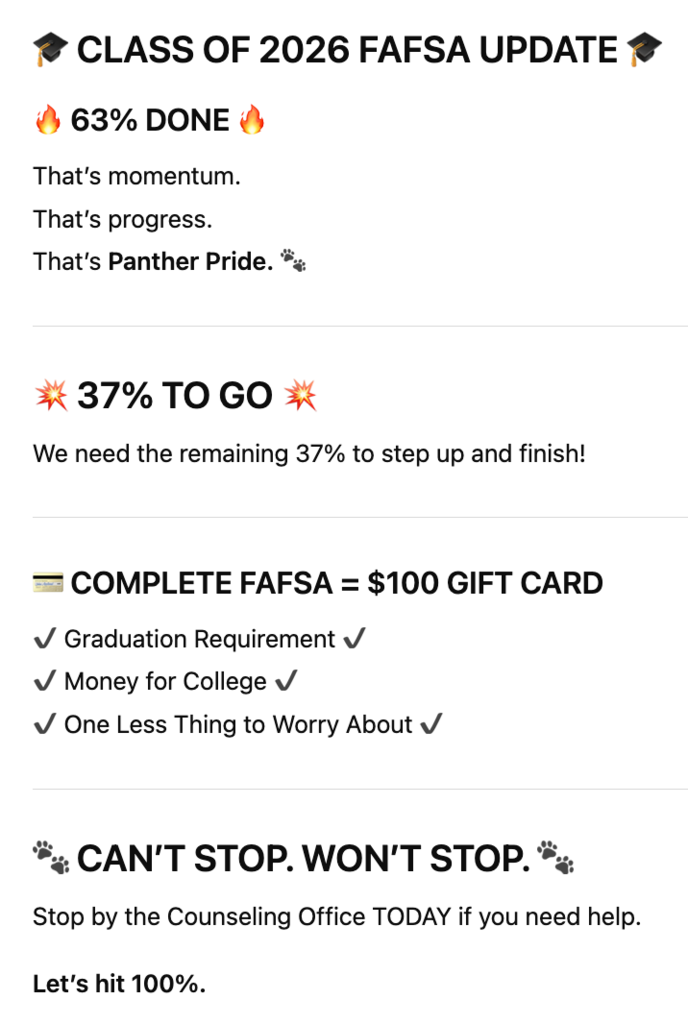Click the checkmark before One Less Thing
This screenshot has width=688, height=1024.
(45, 725)
